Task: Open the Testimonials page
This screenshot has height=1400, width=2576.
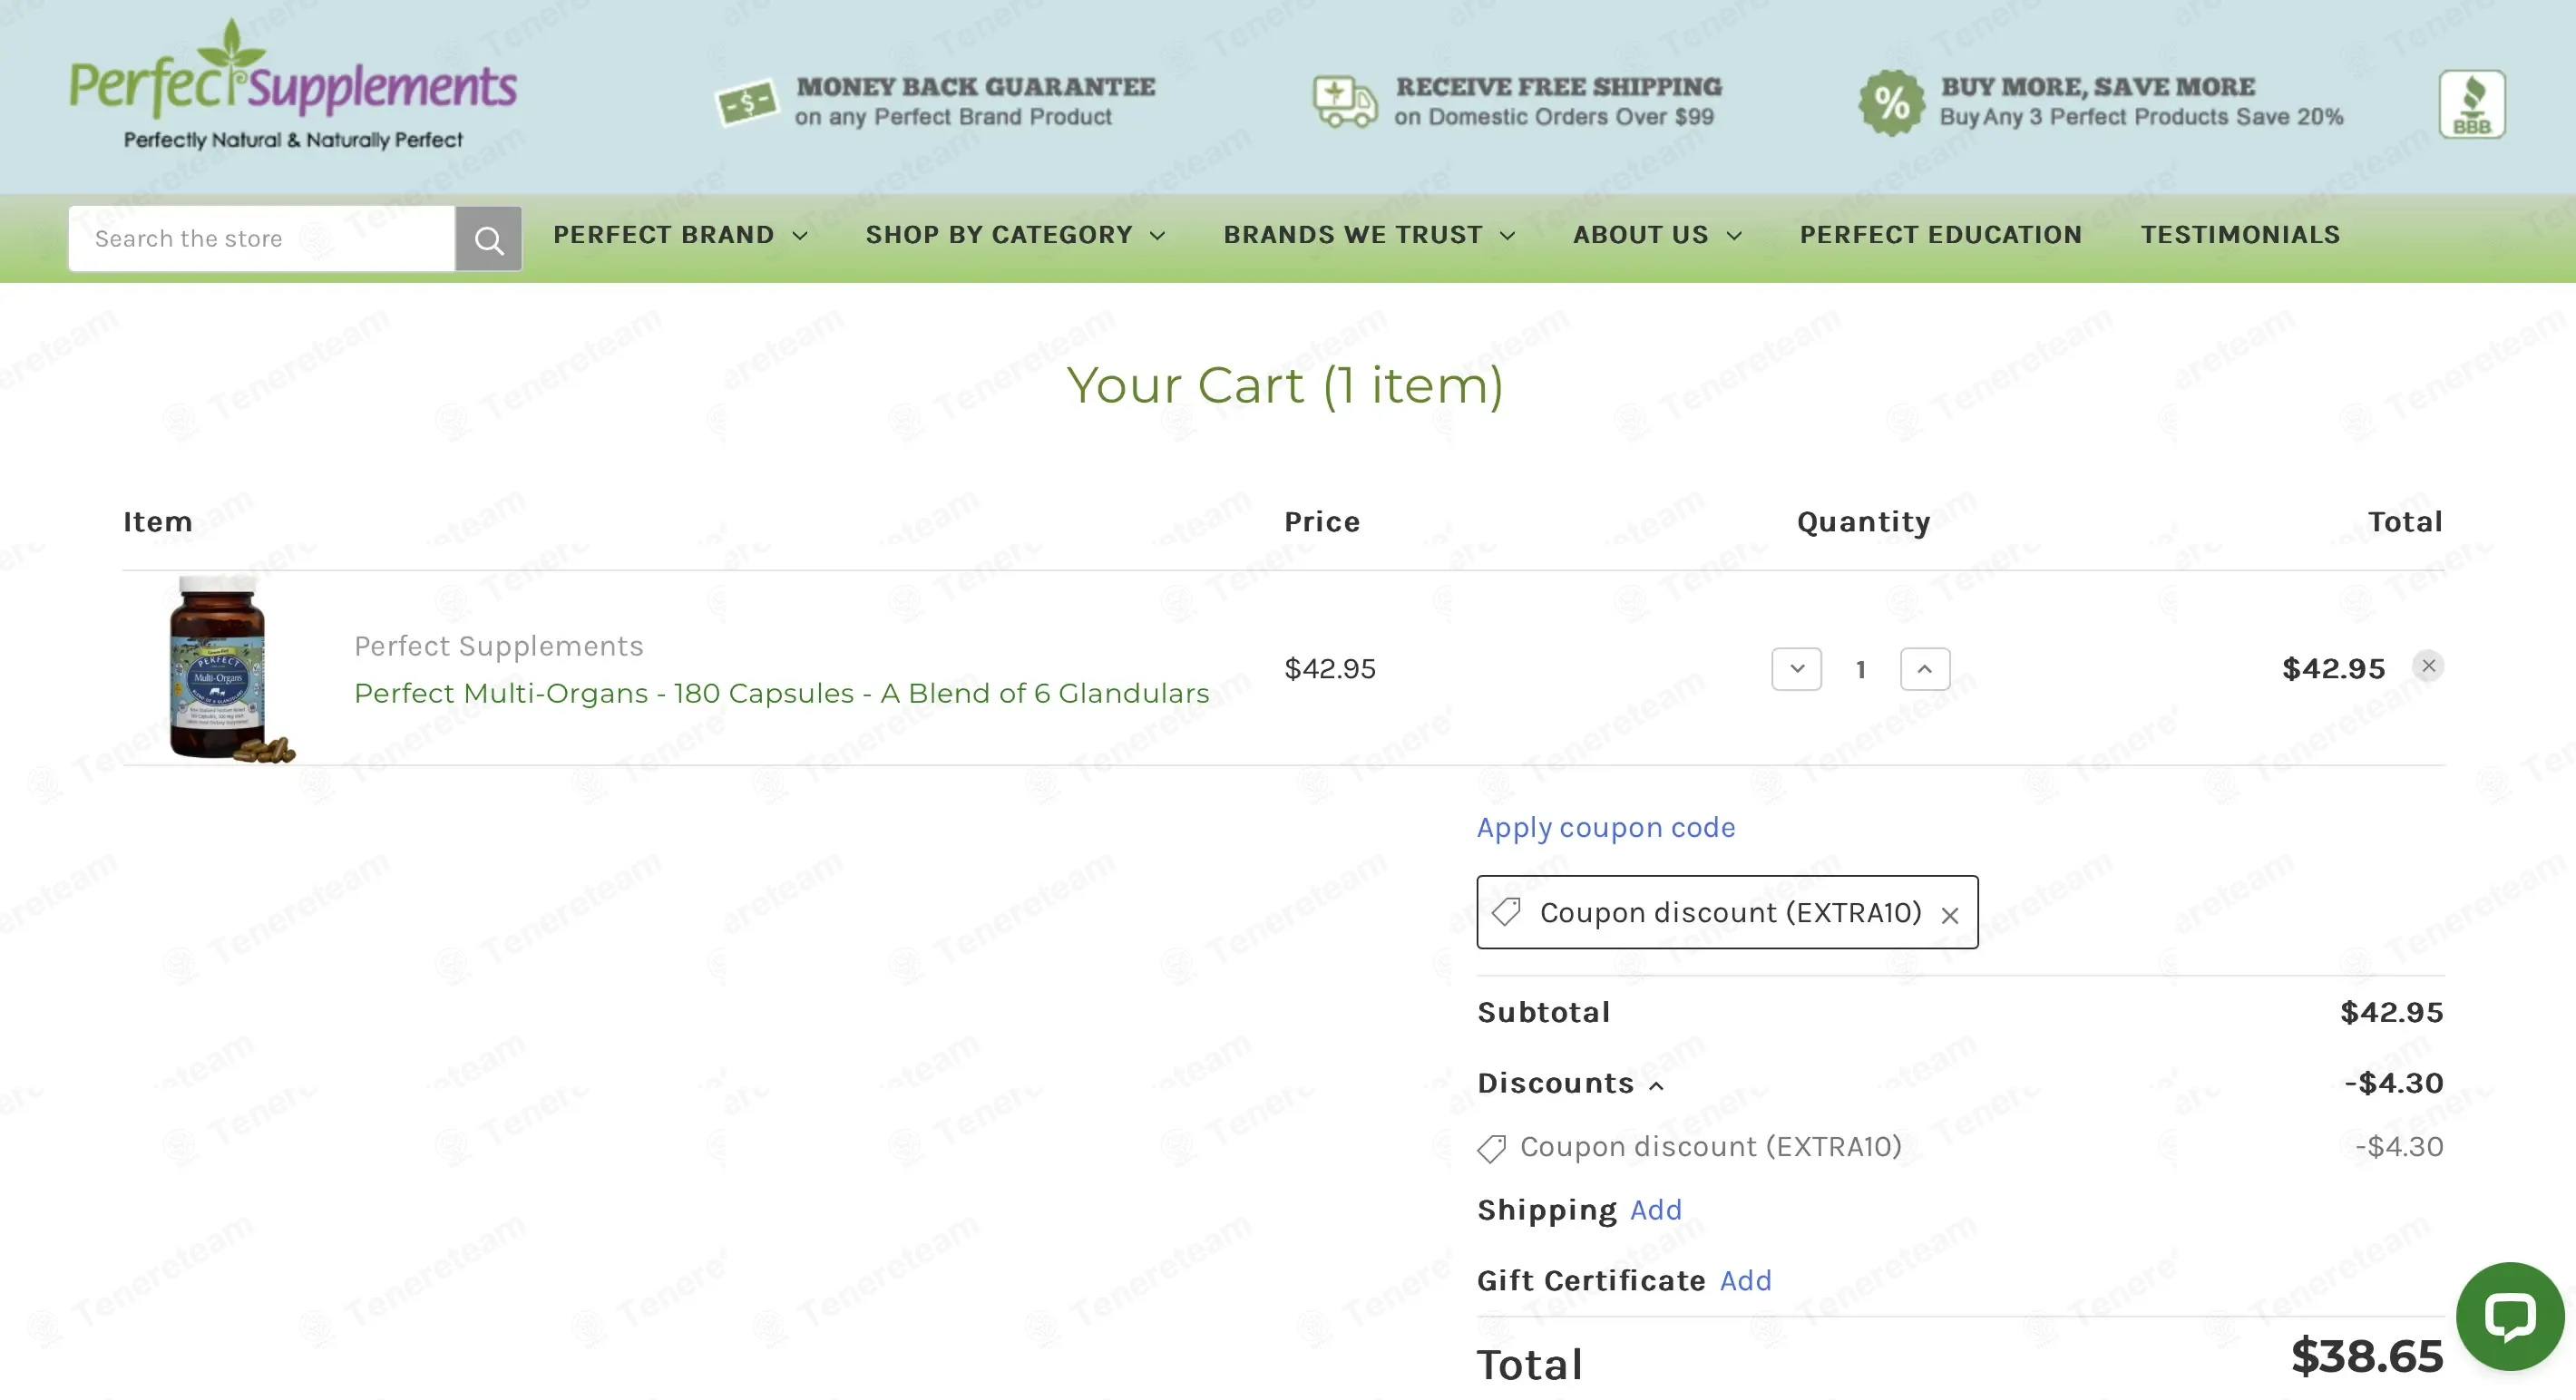Action: (x=2240, y=235)
